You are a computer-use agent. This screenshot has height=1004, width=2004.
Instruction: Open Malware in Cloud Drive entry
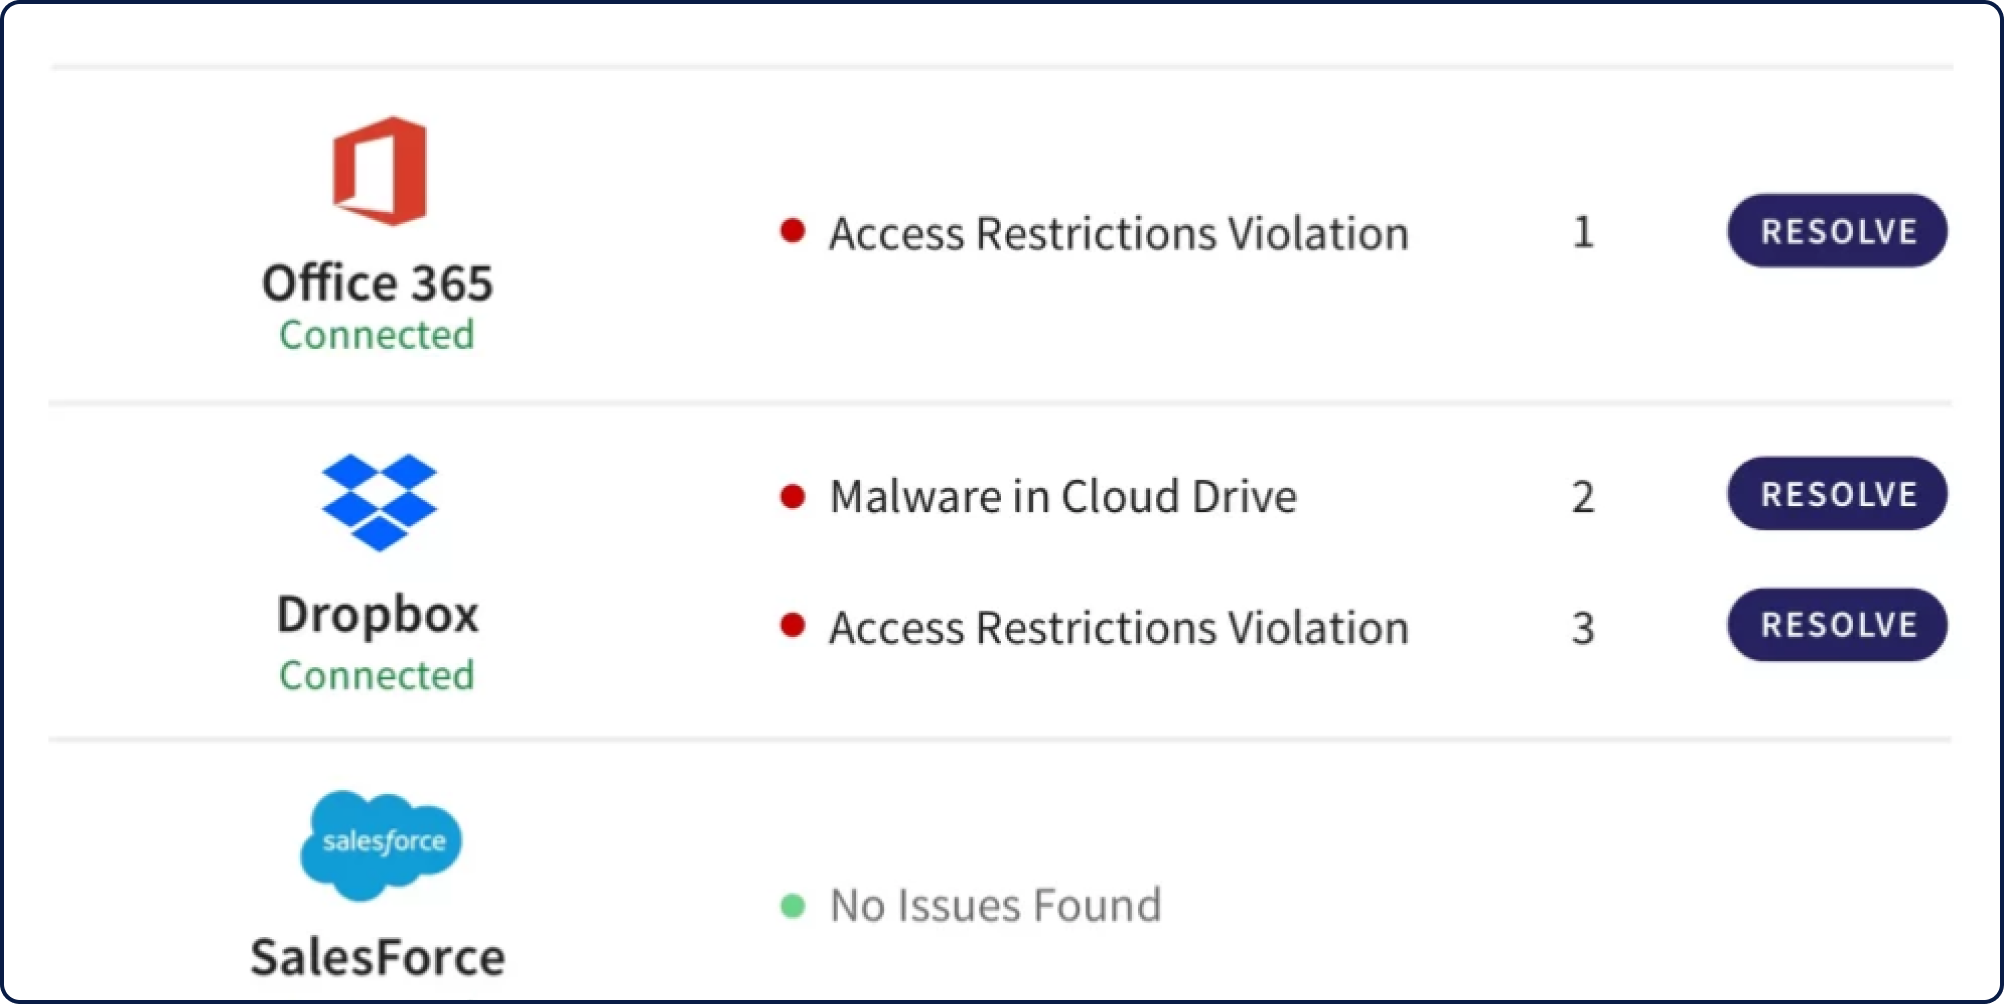click(1063, 497)
